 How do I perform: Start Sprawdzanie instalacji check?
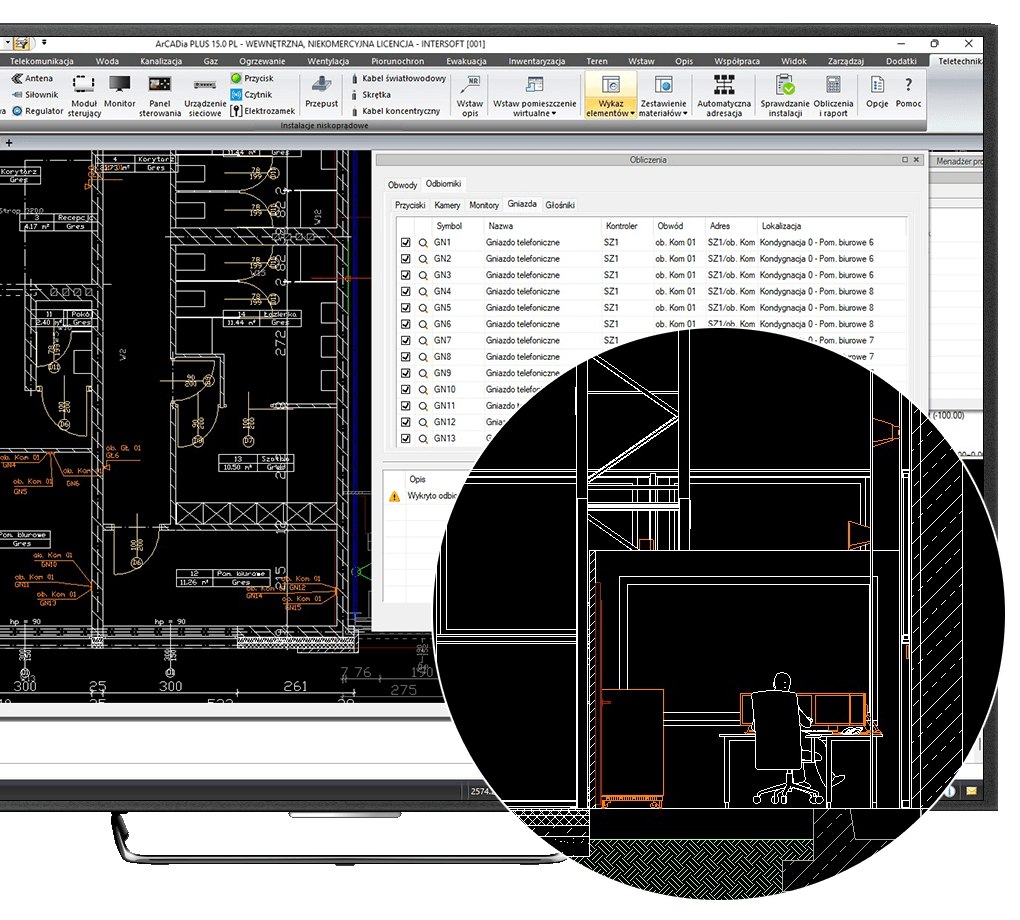[x=785, y=95]
